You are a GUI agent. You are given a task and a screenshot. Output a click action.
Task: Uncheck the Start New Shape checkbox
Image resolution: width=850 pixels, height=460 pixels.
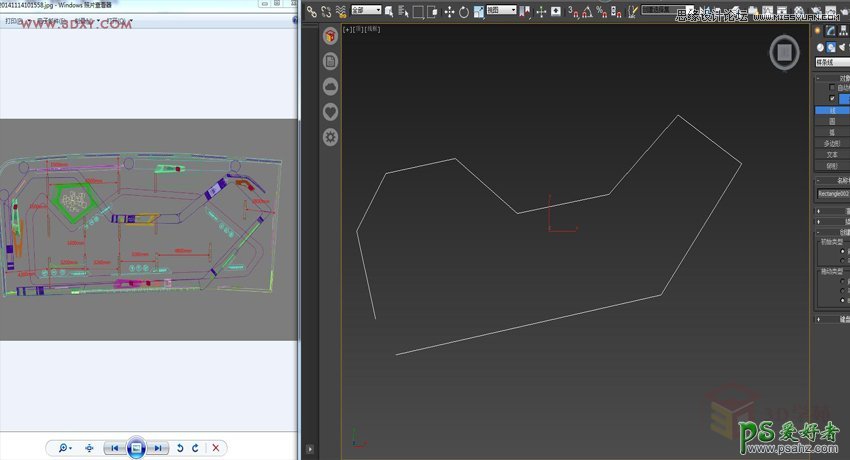[832, 99]
